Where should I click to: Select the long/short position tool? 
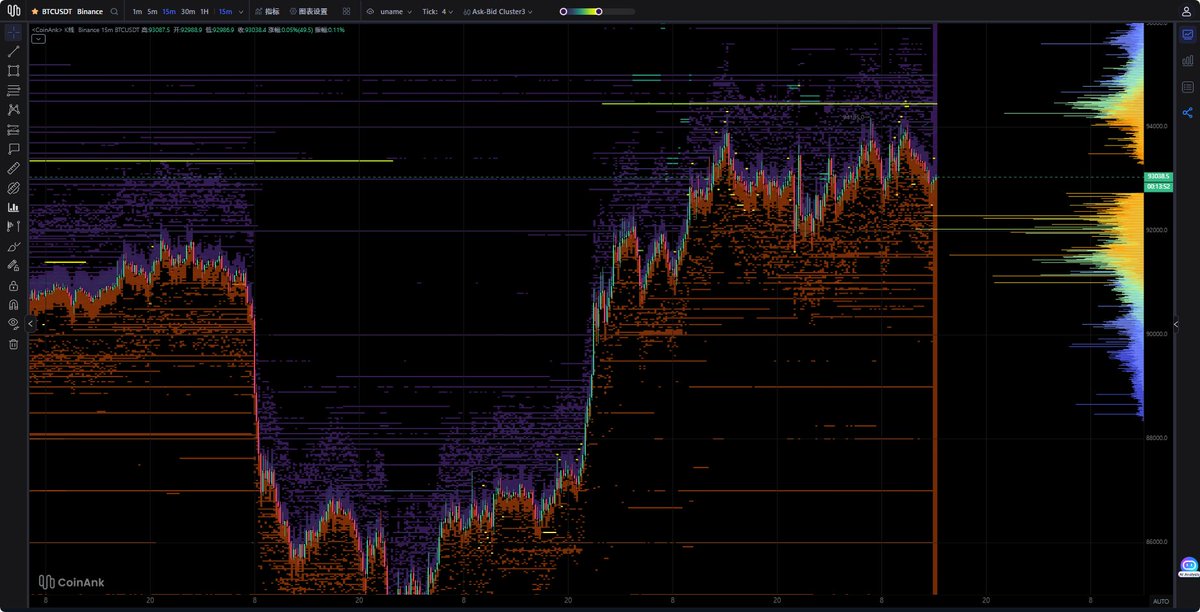(14, 129)
